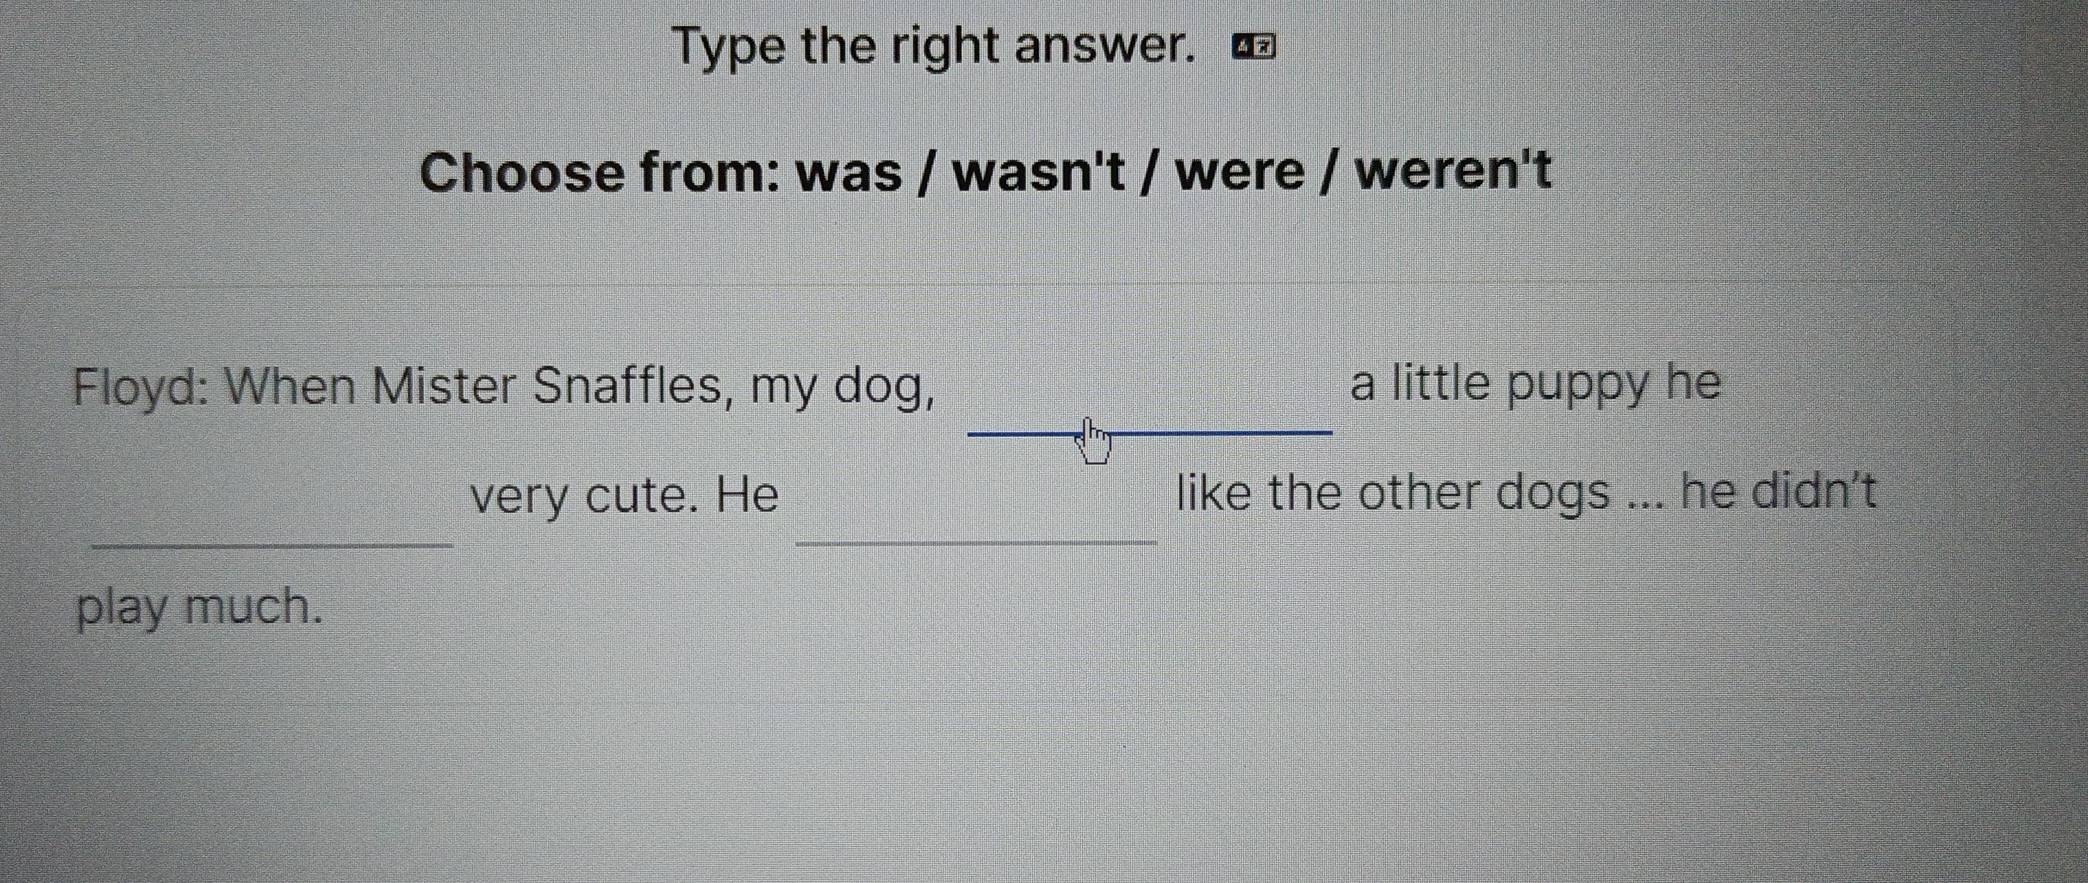
Task: Click the blank before "very cute"
Action: (x=272, y=520)
